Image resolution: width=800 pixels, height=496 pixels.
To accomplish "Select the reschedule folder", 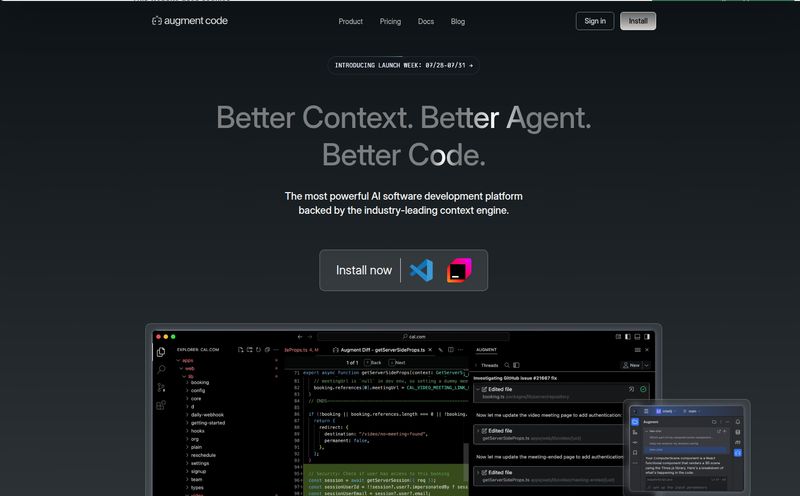I will pyautogui.click(x=203, y=455).
